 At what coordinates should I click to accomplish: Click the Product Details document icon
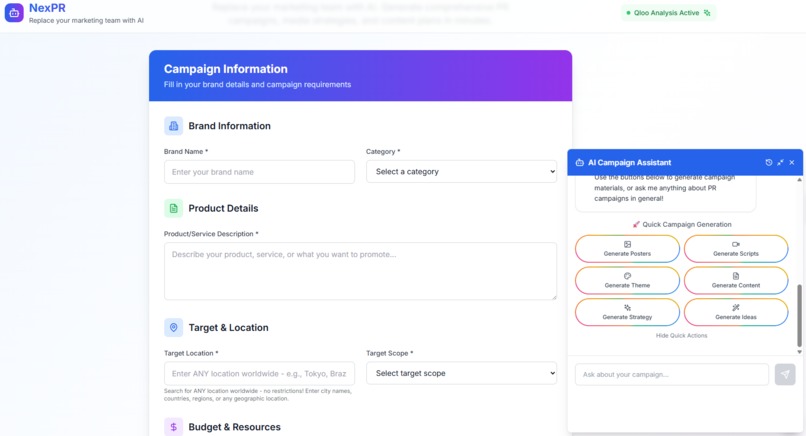[x=173, y=208]
